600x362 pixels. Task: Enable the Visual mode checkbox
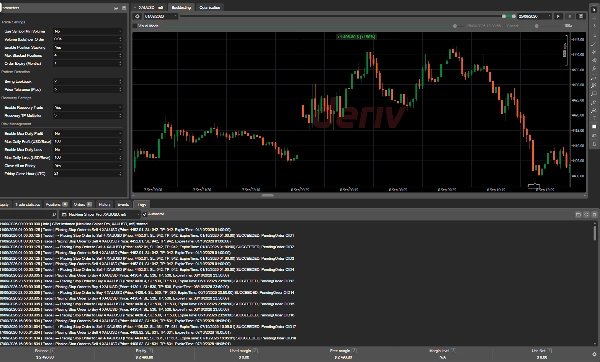[x=135, y=26]
